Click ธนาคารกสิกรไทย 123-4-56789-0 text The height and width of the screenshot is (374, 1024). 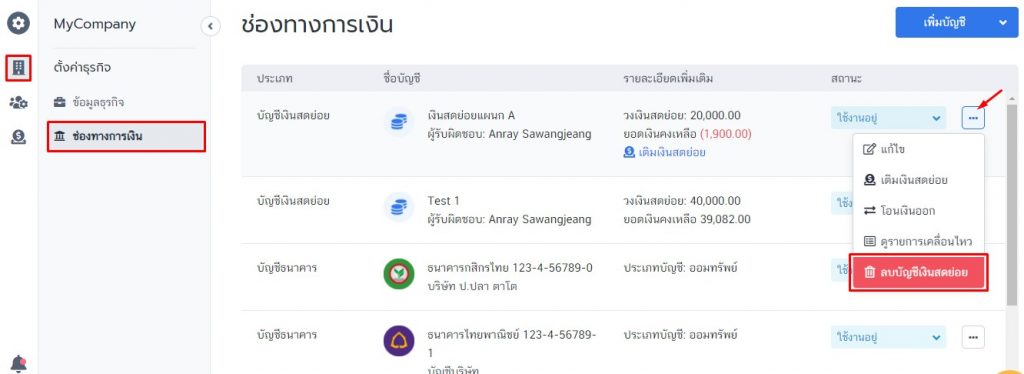point(510,268)
